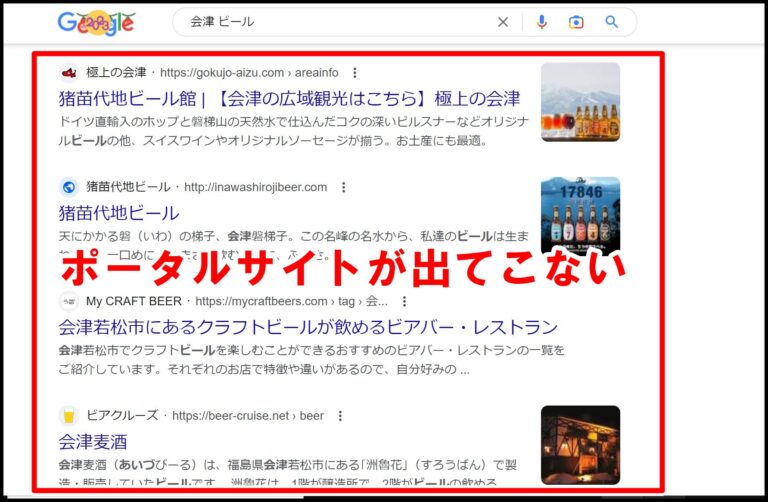Click the URL text https://gokujo-aizu.com › areainfo
This screenshot has width=768, height=502.
pyautogui.click(x=249, y=73)
